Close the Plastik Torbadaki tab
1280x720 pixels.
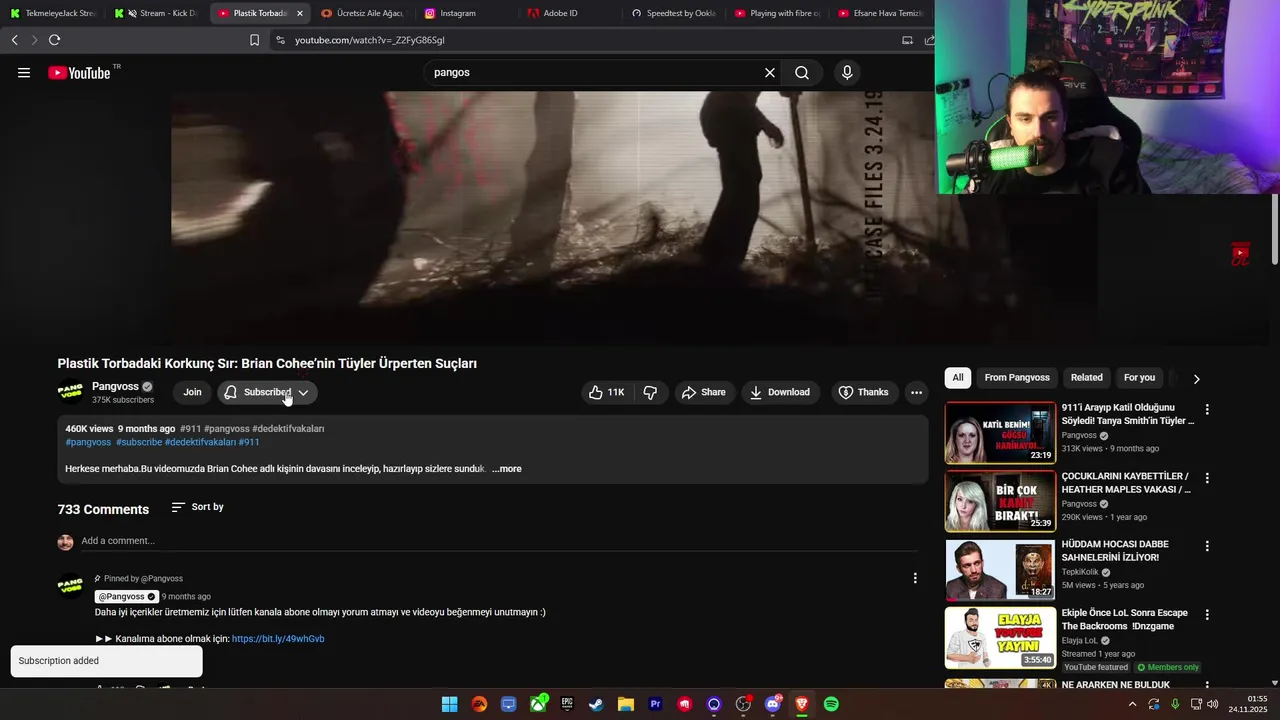point(300,13)
